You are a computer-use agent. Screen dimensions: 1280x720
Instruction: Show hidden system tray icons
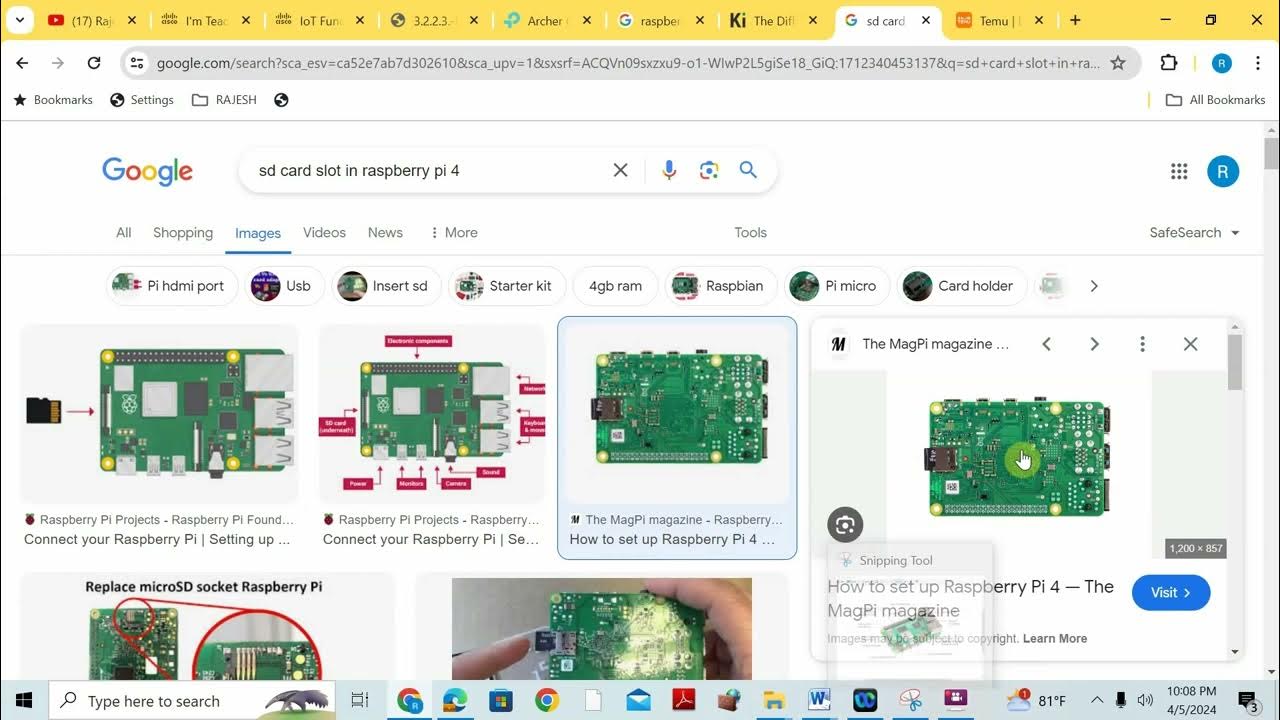[x=1097, y=700]
